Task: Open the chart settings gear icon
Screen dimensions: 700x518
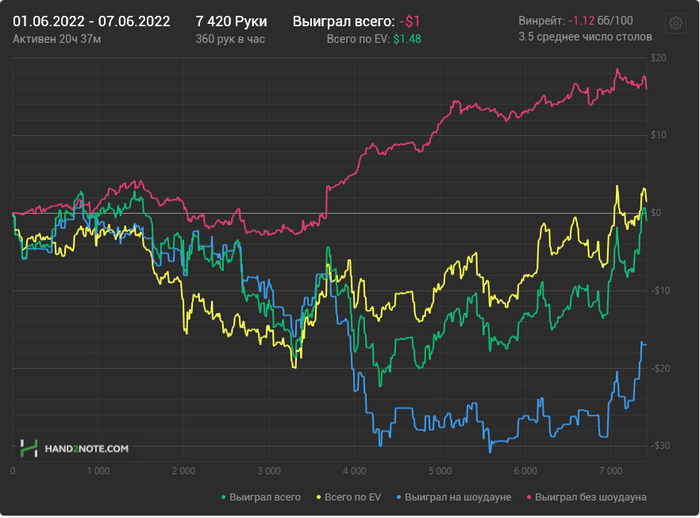Action: click(675, 23)
